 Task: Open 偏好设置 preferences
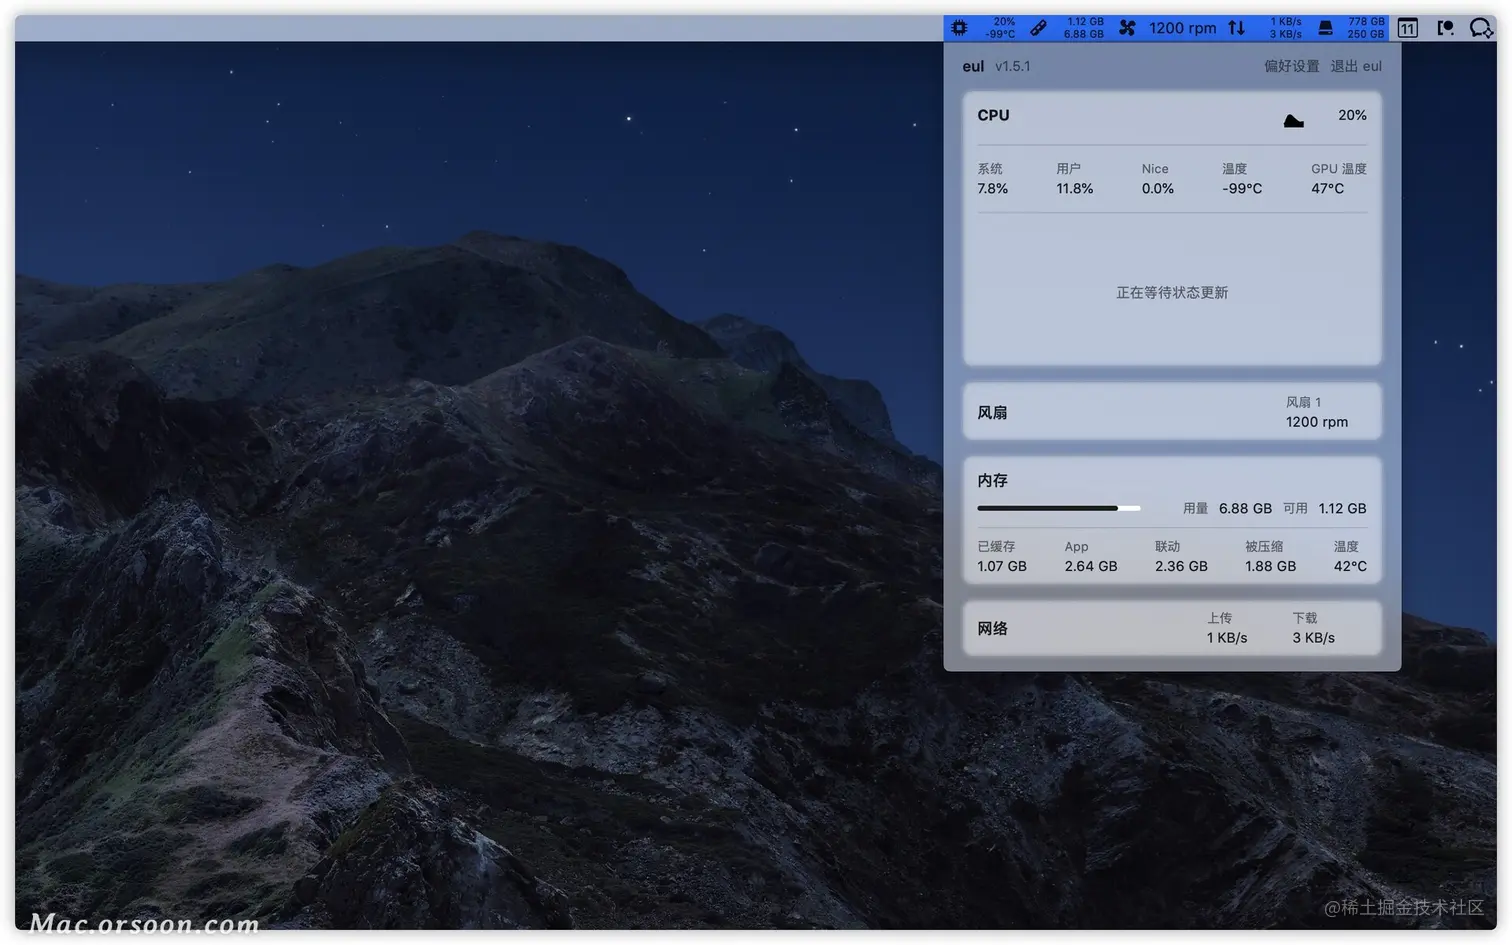pyautogui.click(x=1291, y=66)
